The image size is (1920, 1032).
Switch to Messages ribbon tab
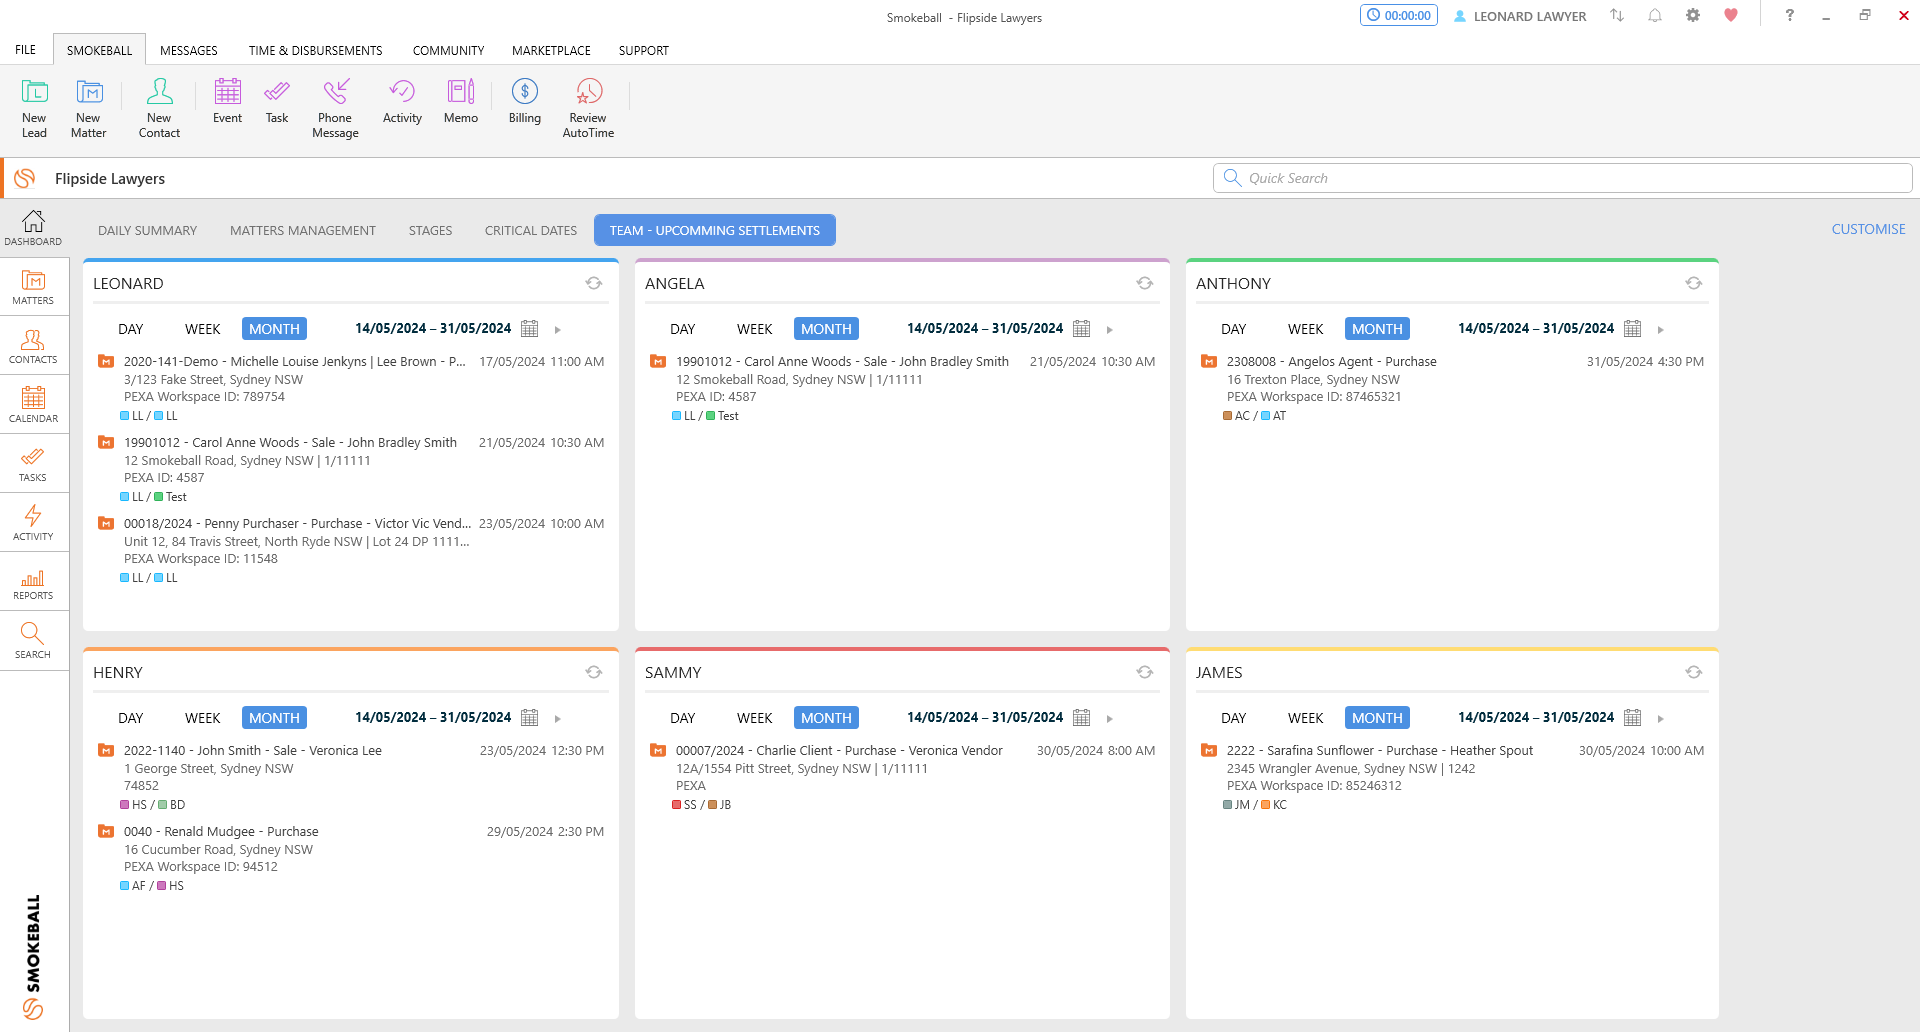(x=189, y=51)
